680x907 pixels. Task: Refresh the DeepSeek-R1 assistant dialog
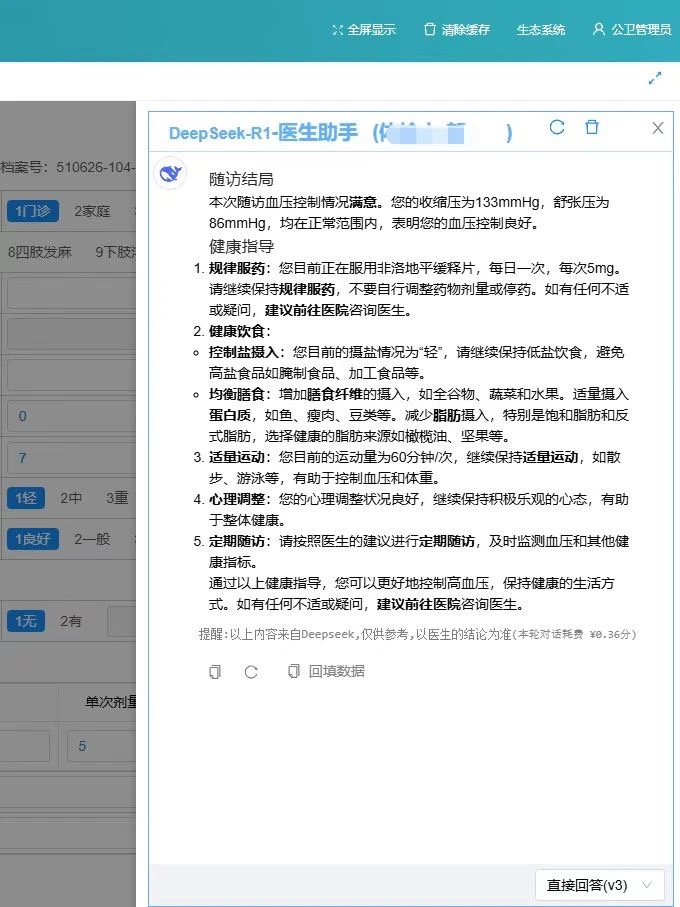tap(557, 127)
